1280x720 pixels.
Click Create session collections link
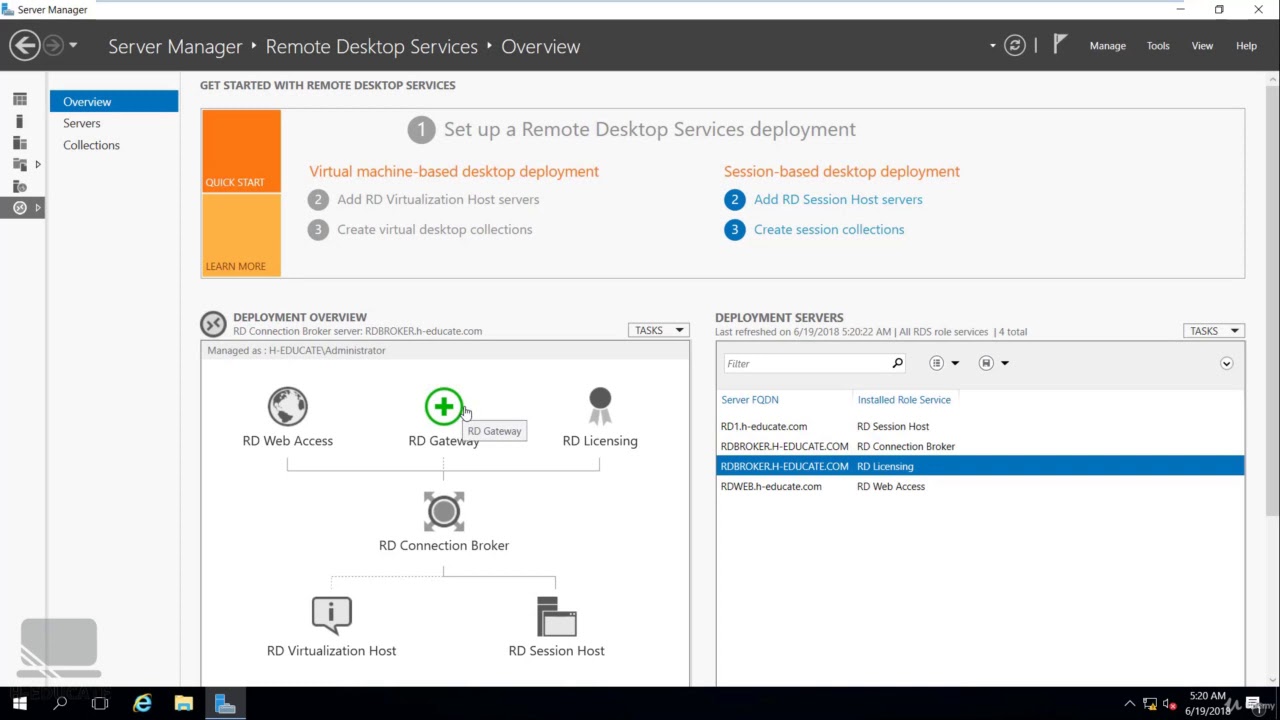tap(829, 229)
